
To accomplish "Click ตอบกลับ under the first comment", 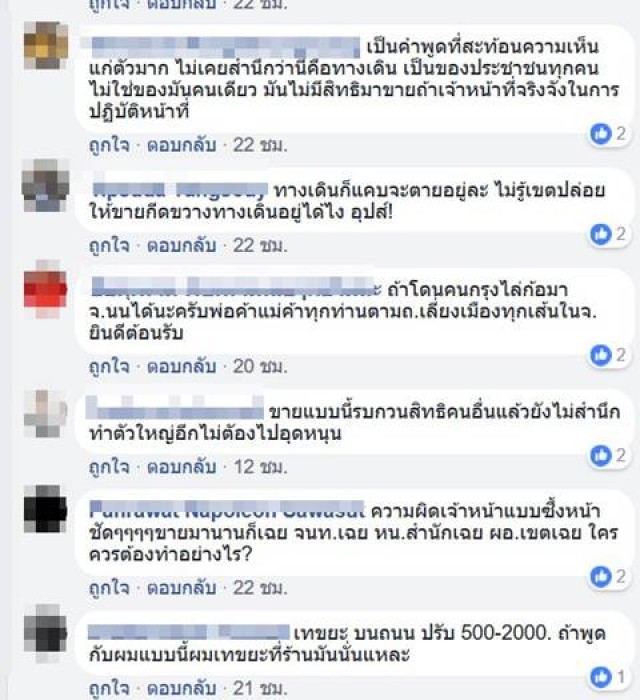I will click(x=182, y=146).
